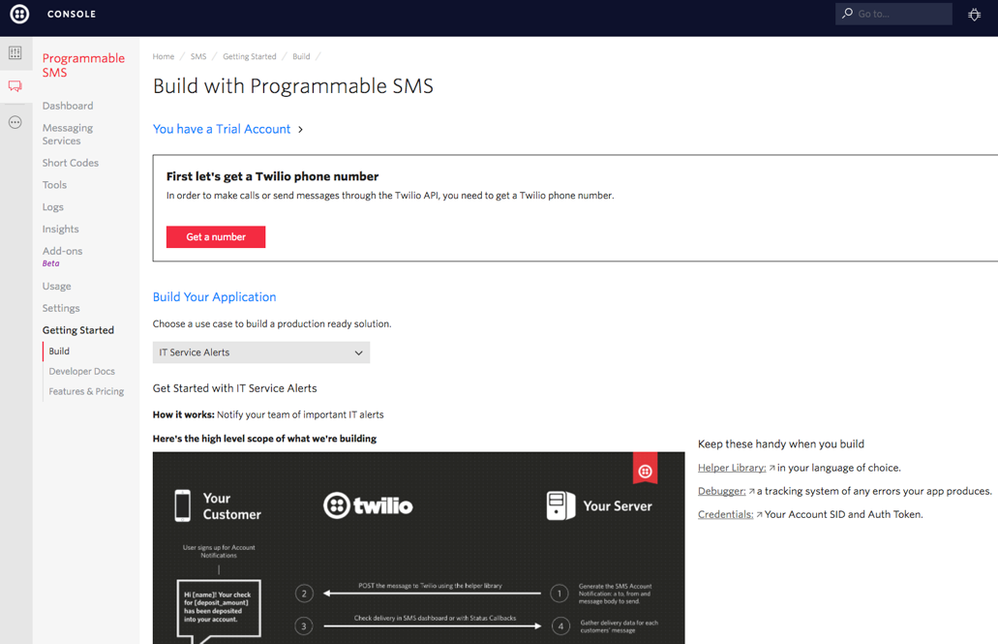The width and height of the screenshot is (998, 644).
Task: Click the sample SMS message bubble in diagram
Action: (218, 609)
